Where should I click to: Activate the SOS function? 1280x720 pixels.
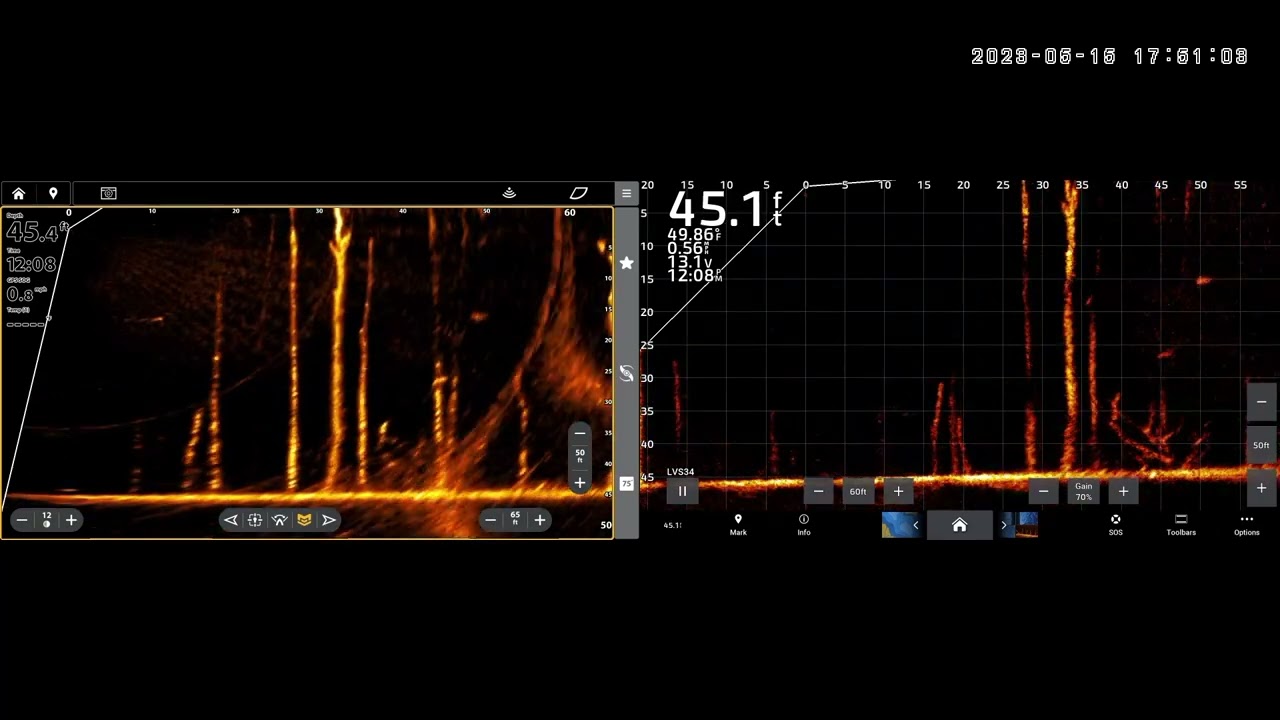point(1115,525)
